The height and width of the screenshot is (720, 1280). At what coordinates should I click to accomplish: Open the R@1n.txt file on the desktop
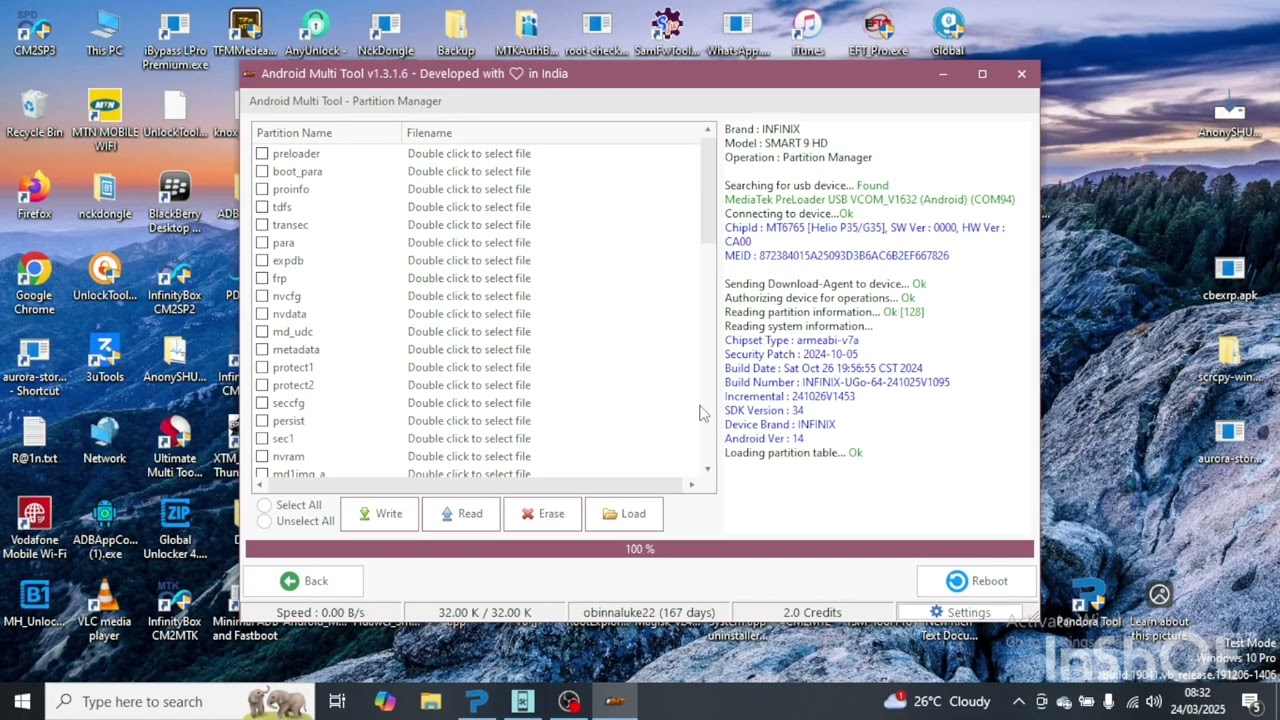(x=34, y=441)
